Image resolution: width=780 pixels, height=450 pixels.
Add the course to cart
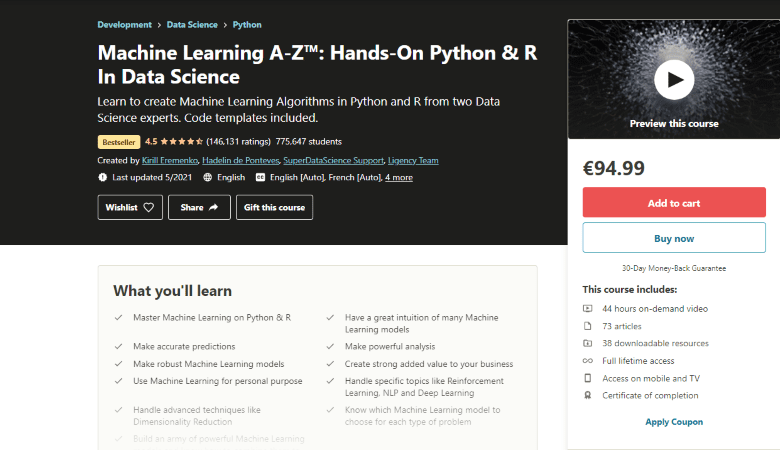[x=673, y=203]
